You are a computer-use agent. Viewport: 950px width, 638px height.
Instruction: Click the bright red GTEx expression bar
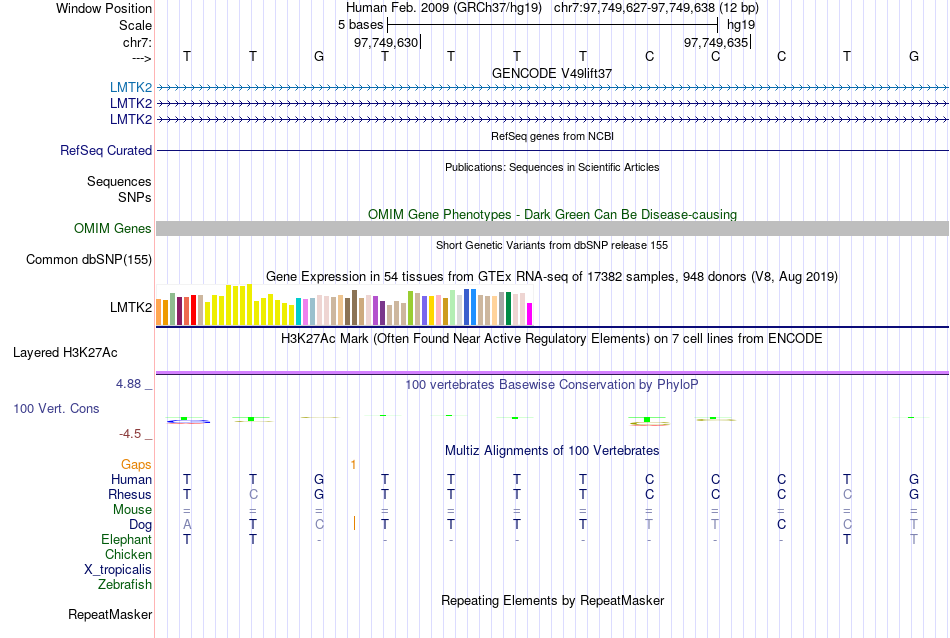[x=193, y=310]
